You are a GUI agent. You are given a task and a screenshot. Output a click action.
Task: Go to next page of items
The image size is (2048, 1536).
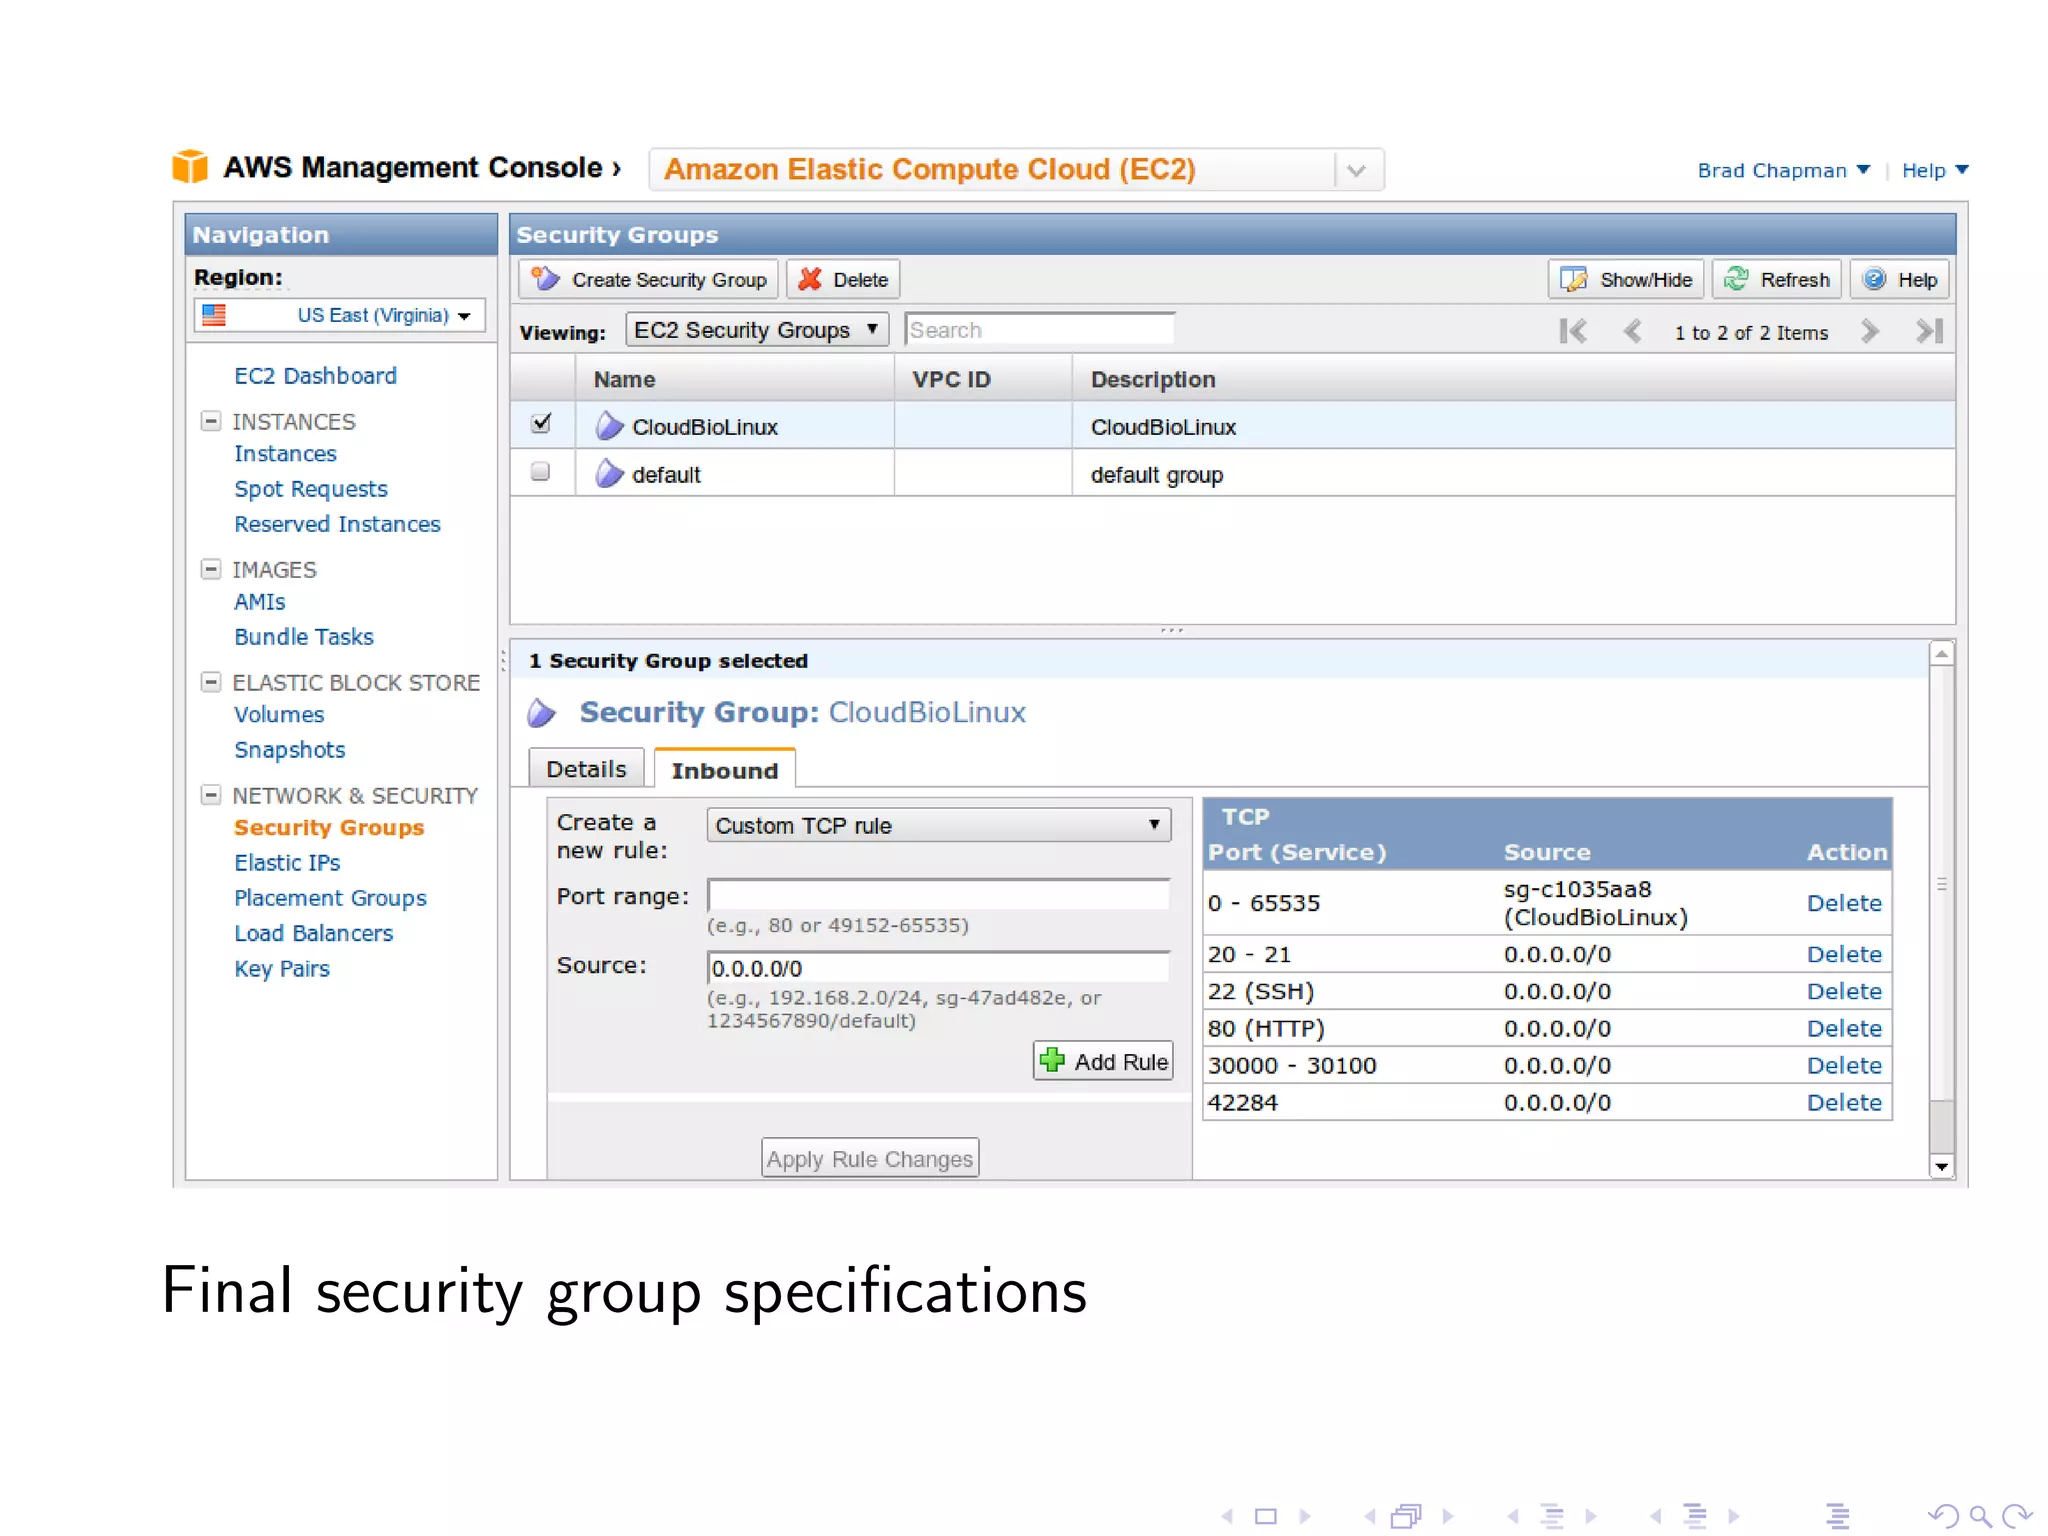(x=1869, y=331)
